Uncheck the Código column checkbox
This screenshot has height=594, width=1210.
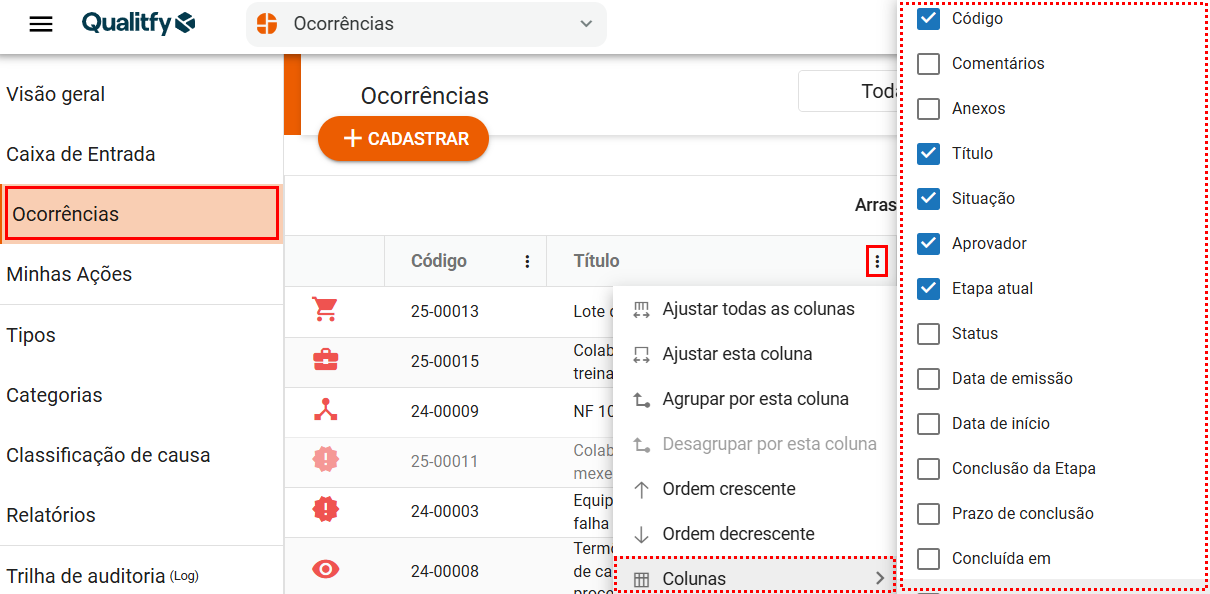(x=929, y=19)
